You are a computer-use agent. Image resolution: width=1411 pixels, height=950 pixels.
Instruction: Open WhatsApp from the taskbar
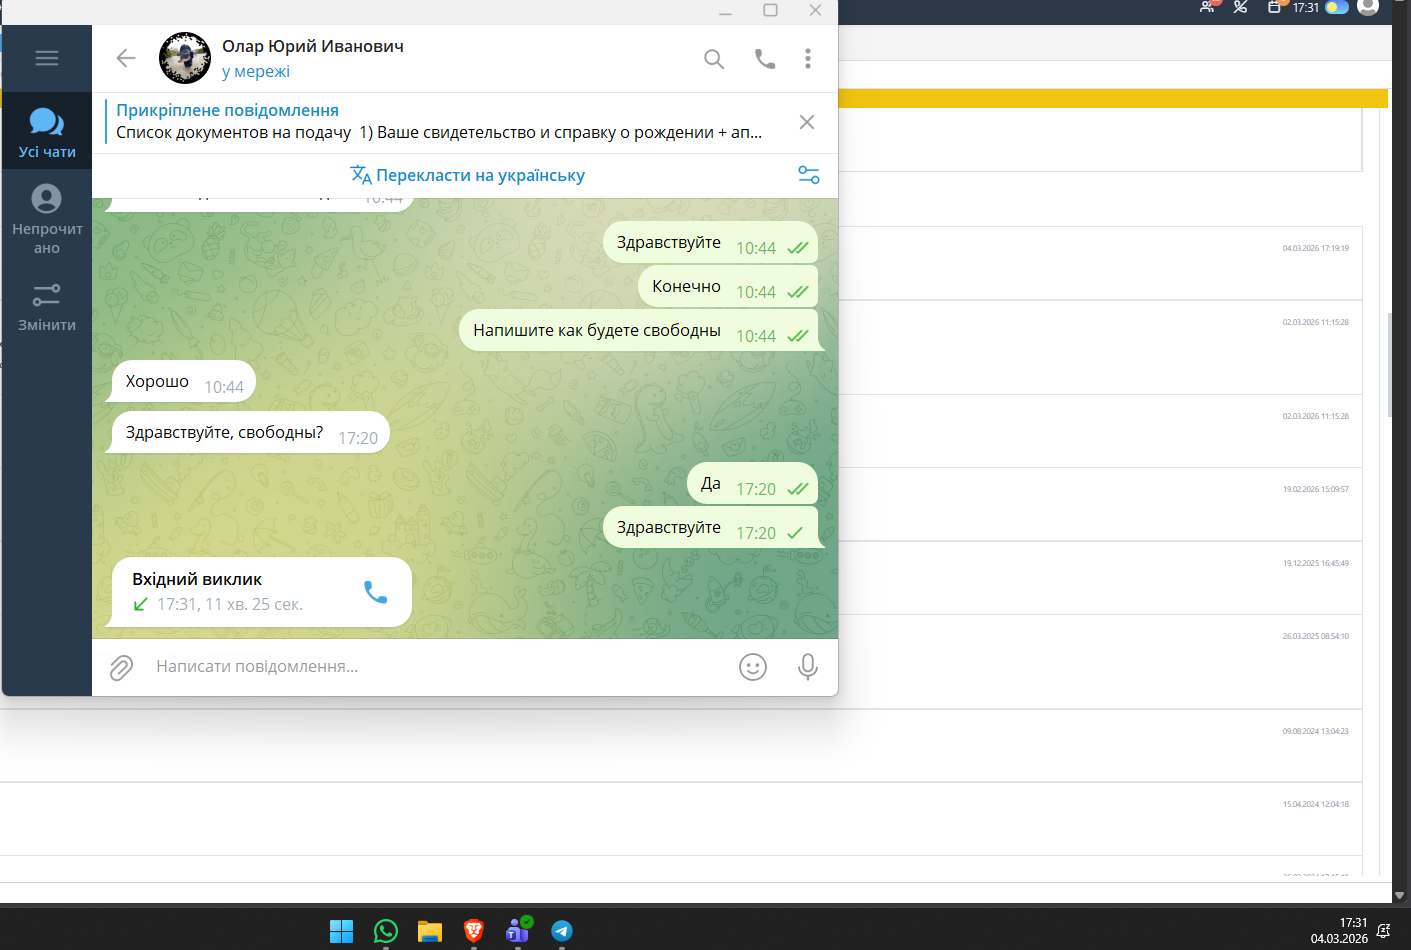[385, 931]
